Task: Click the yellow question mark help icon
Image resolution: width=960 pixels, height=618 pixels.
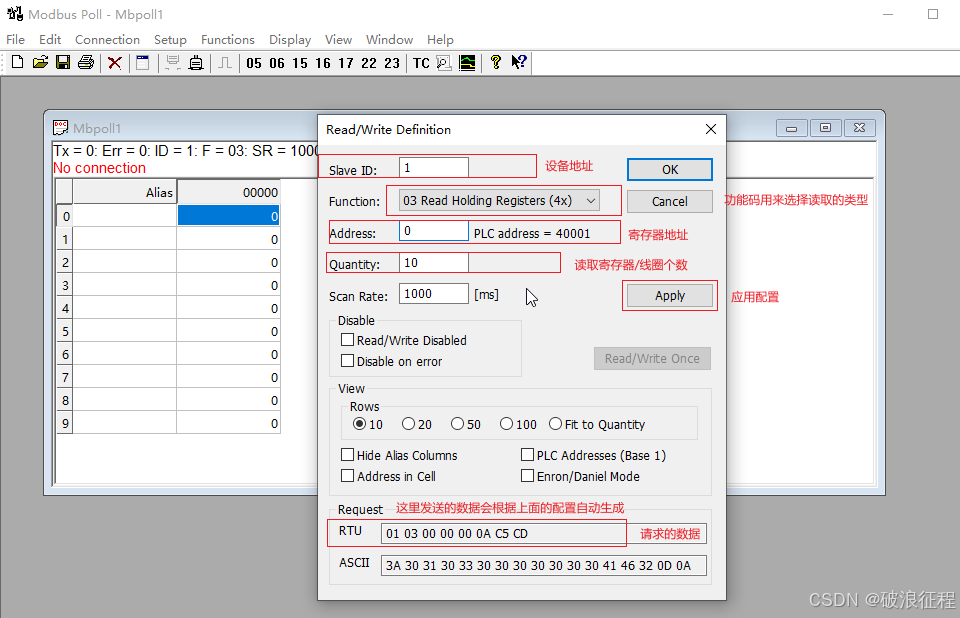Action: (496, 62)
